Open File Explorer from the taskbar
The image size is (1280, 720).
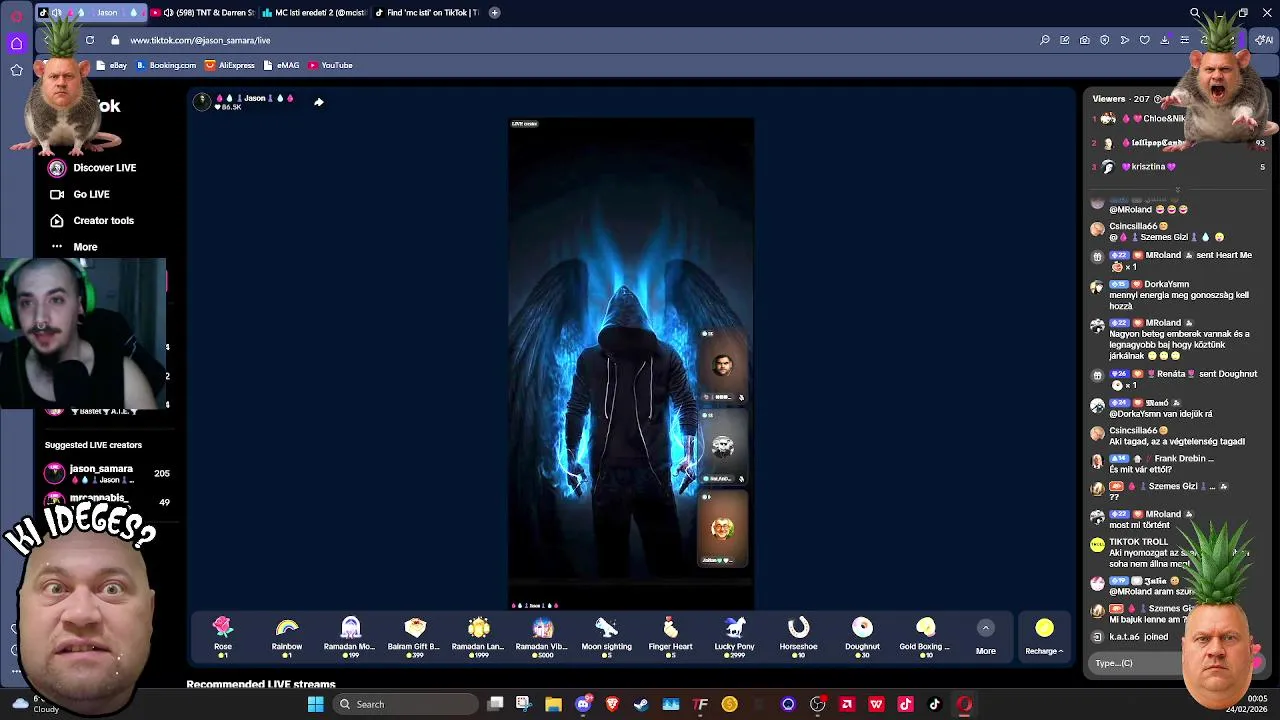pyautogui.click(x=553, y=704)
